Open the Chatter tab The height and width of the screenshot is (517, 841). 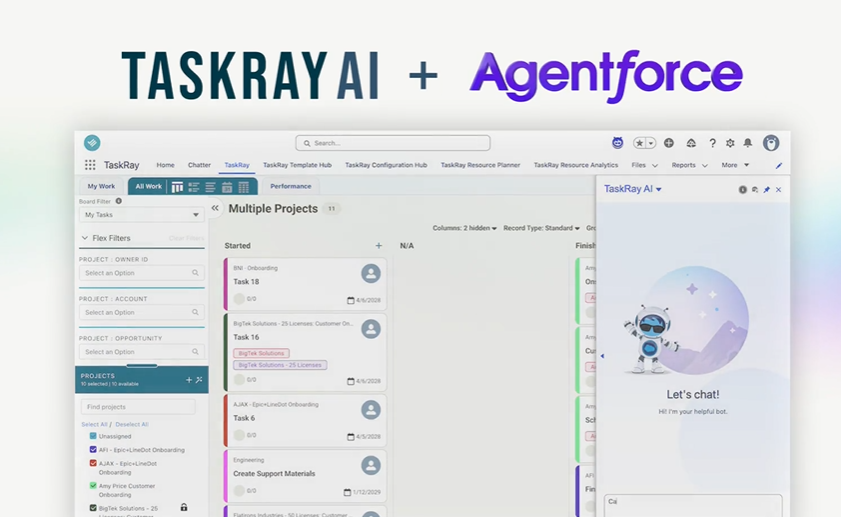point(199,165)
